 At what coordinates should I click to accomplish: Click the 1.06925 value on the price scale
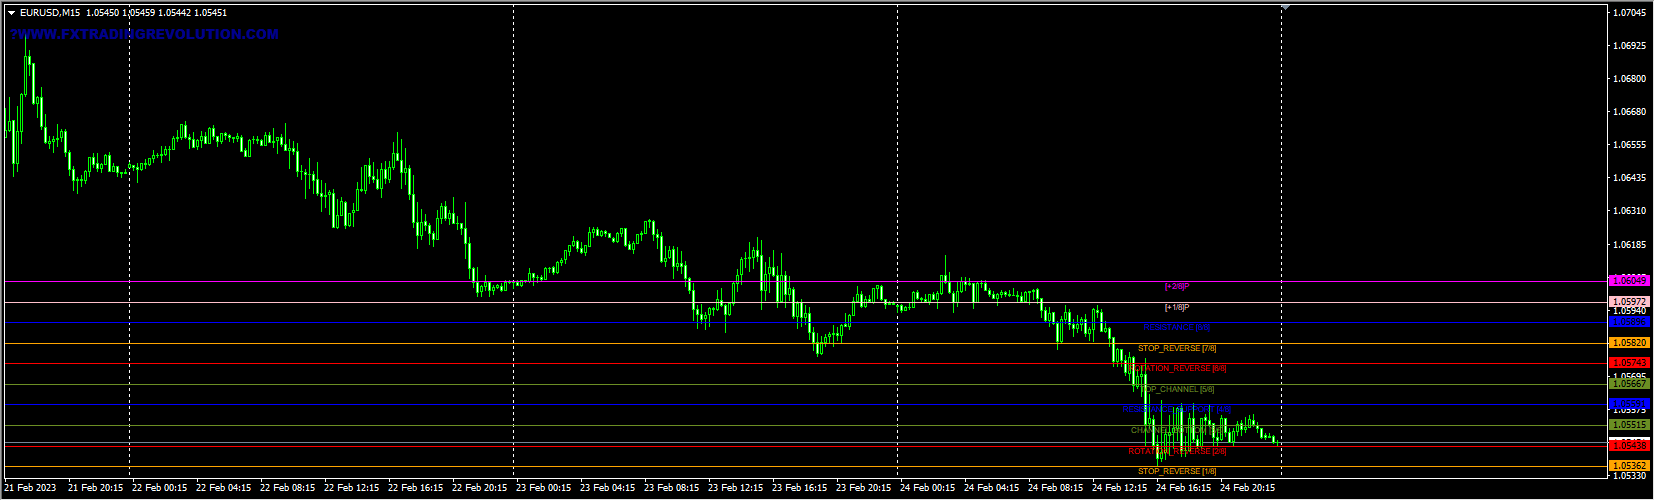tap(1630, 46)
